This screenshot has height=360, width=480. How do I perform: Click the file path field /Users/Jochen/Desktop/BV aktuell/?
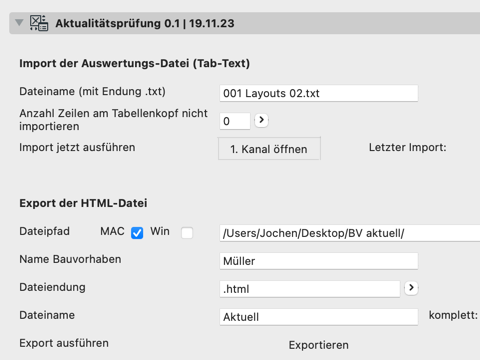(x=350, y=233)
